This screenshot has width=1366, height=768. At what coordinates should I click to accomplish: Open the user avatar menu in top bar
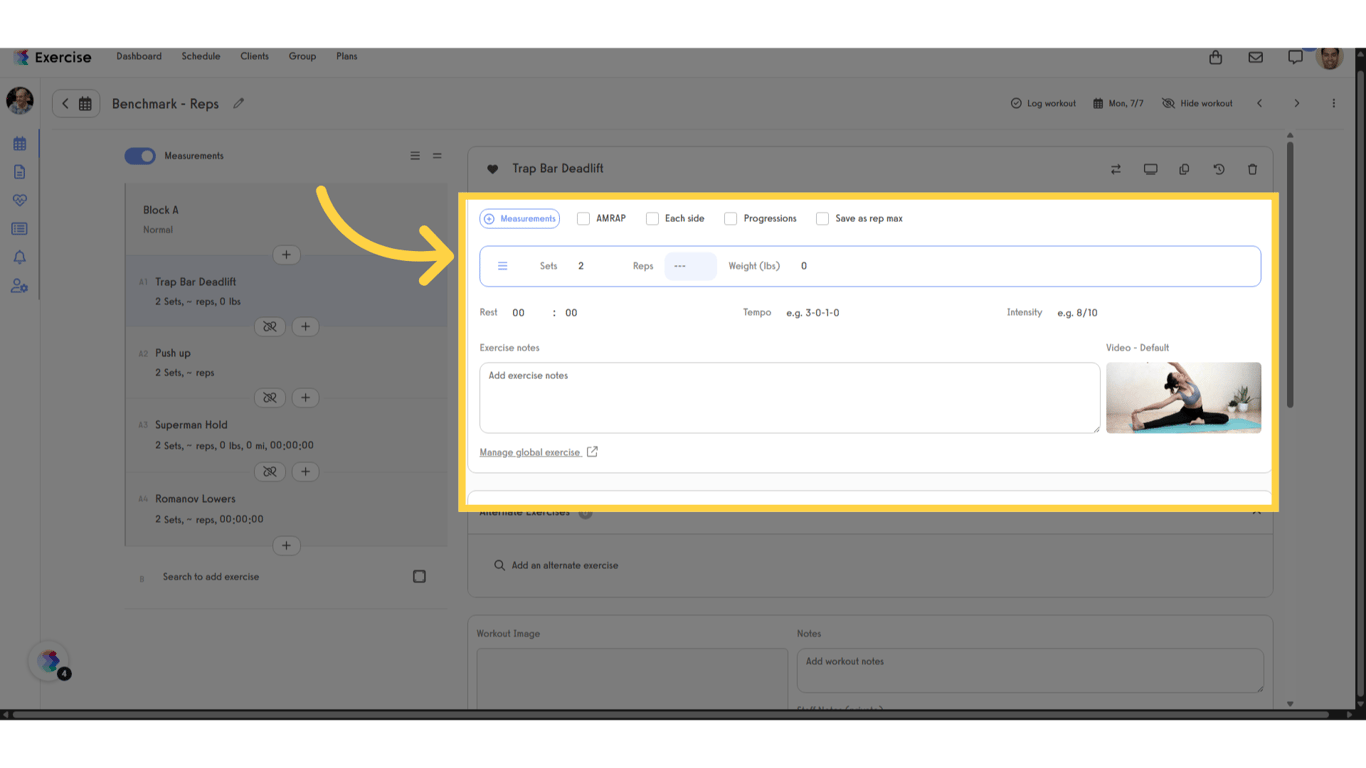[x=1330, y=58]
